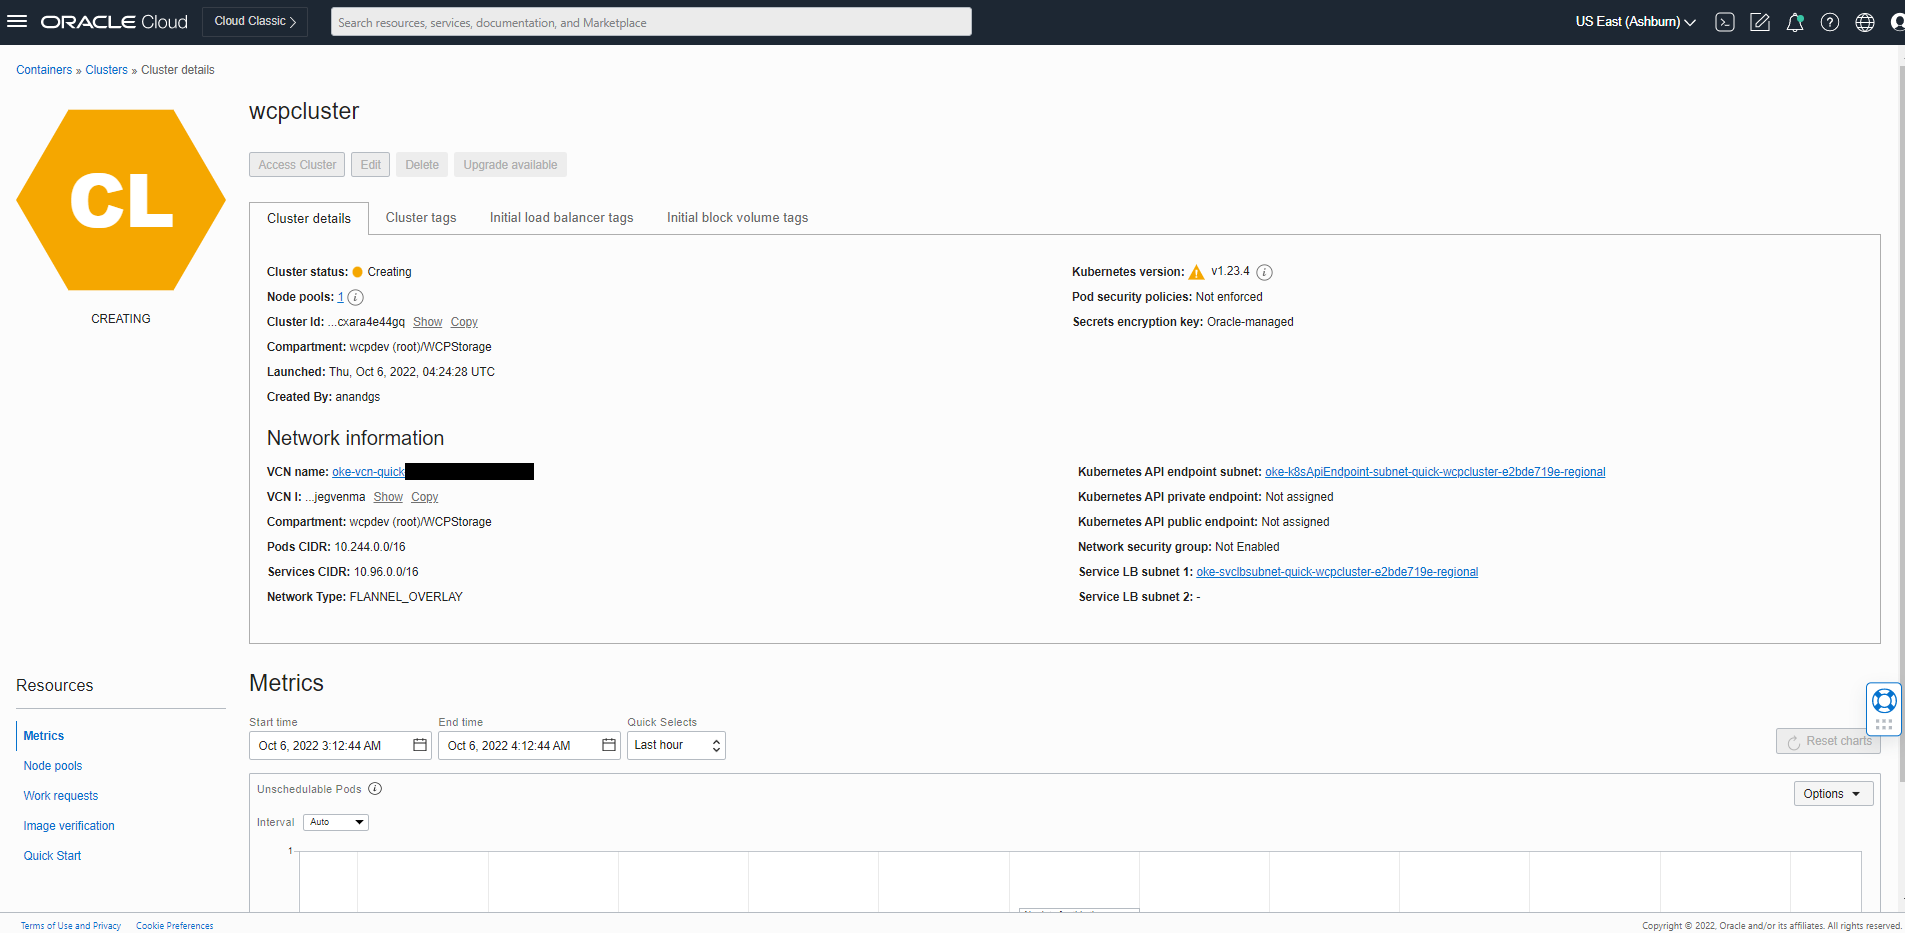Click the End time date field

tap(529, 745)
